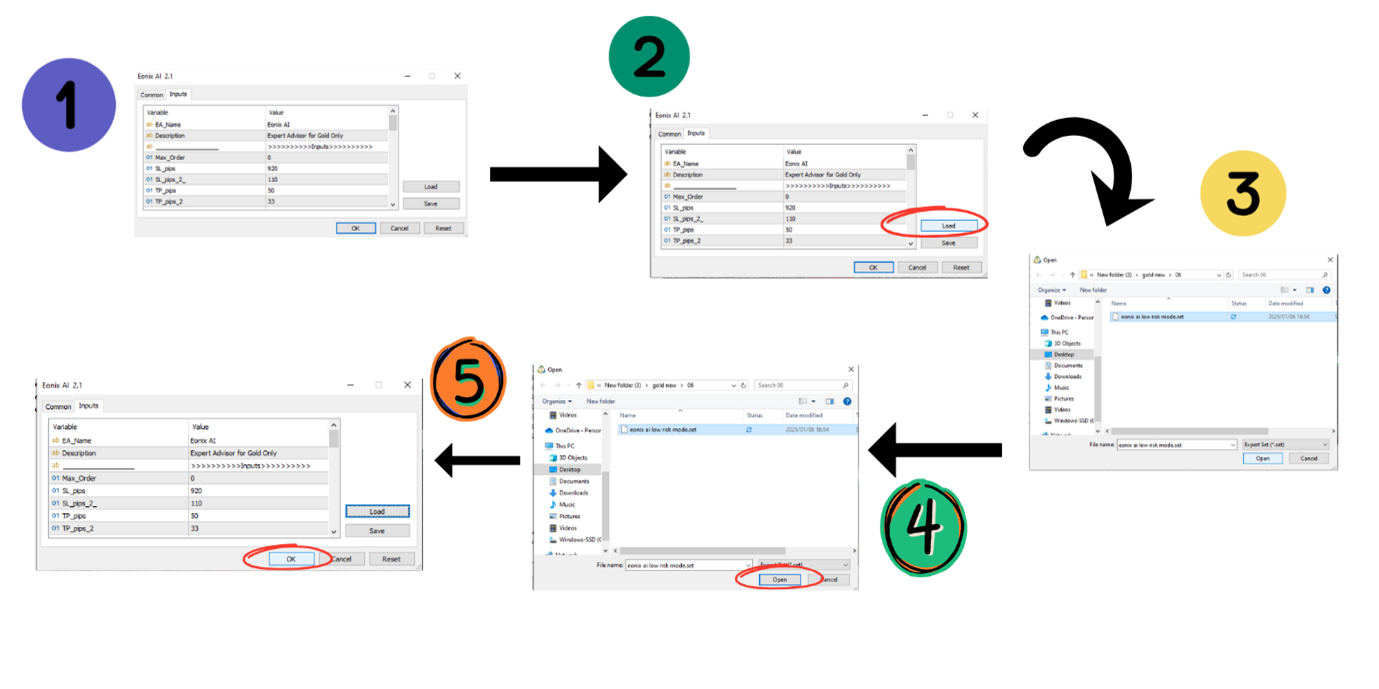Click the TP_pips_2 value 33 in step 5
1379x689 pixels.
point(194,528)
